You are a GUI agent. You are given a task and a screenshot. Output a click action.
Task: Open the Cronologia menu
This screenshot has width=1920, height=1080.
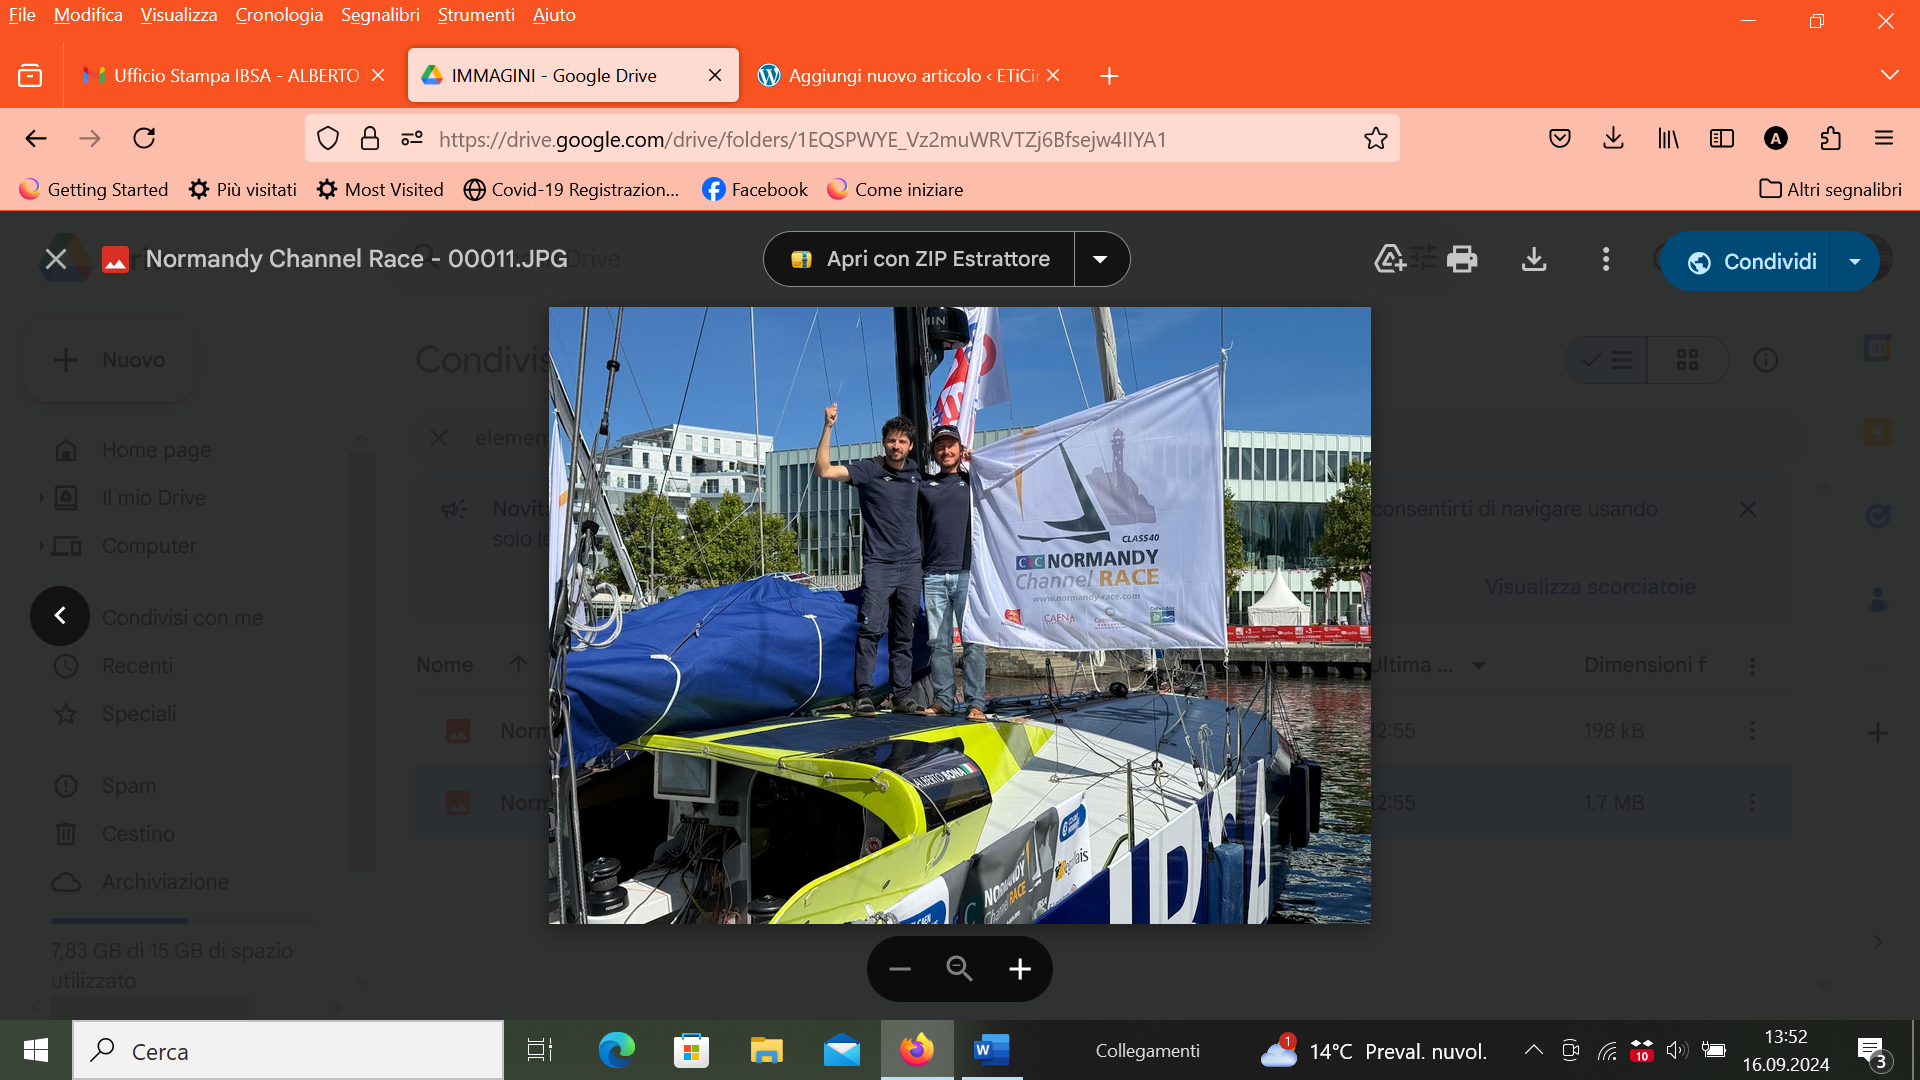pos(279,15)
